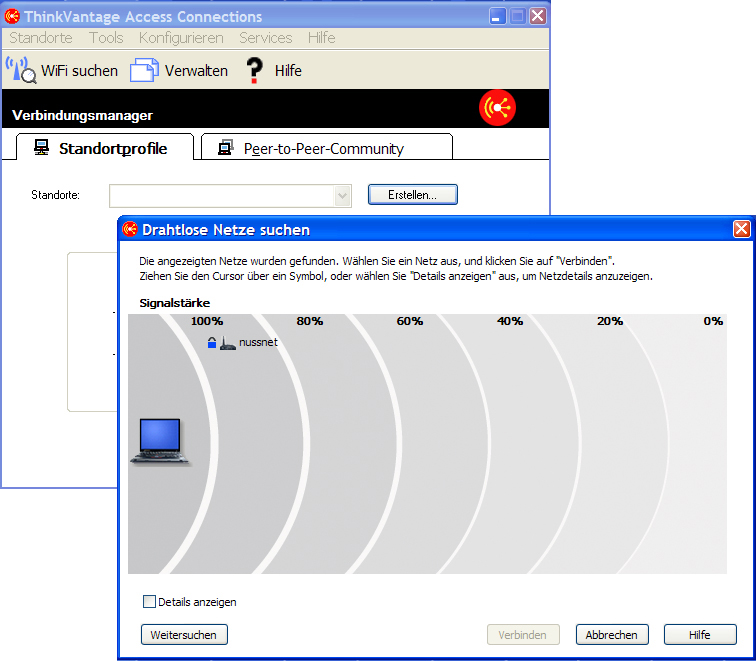Open the Standorte menu
The image size is (756, 661).
(x=41, y=38)
